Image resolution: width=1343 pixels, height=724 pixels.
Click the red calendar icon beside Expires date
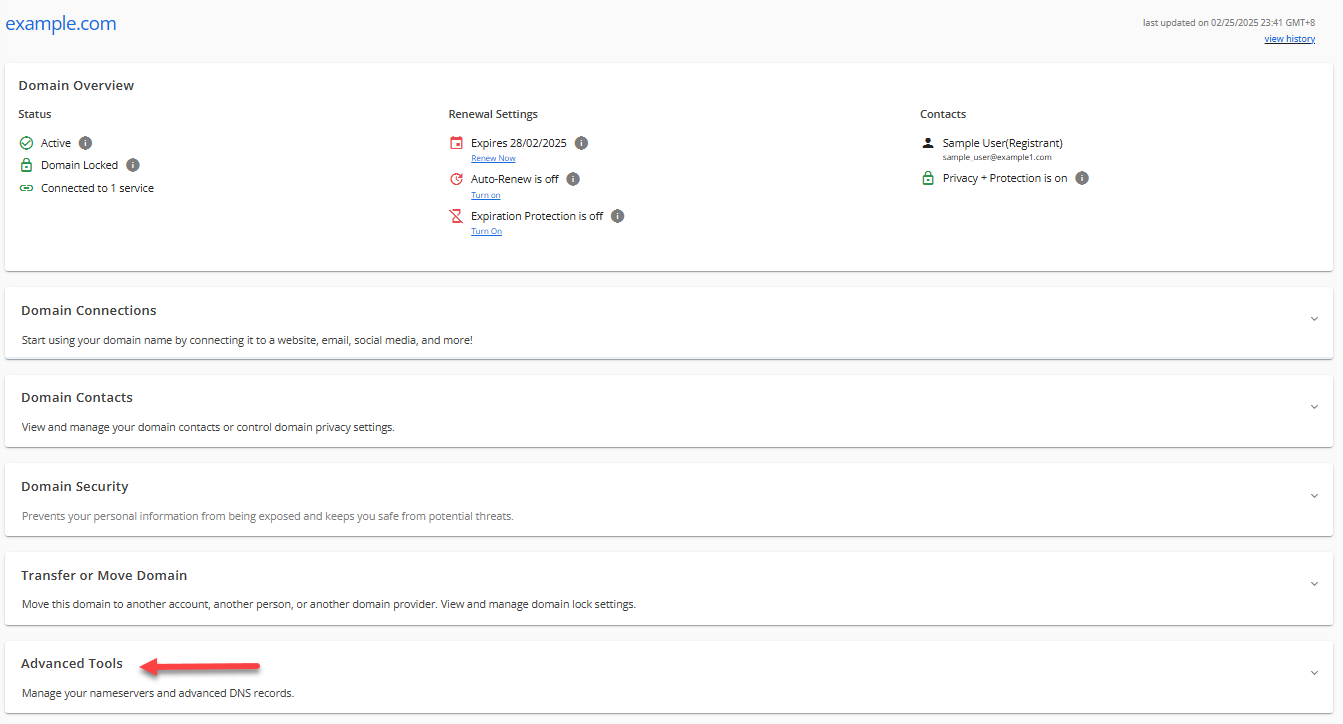(456, 143)
